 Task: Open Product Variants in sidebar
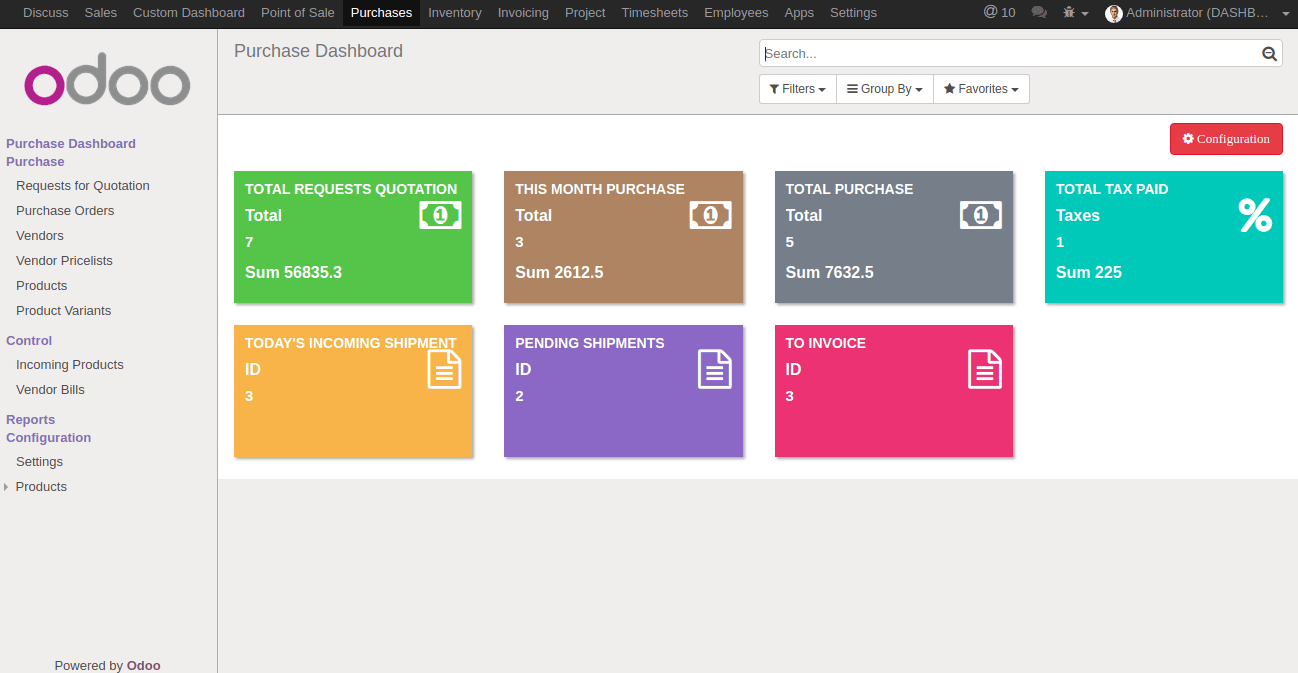[64, 311]
